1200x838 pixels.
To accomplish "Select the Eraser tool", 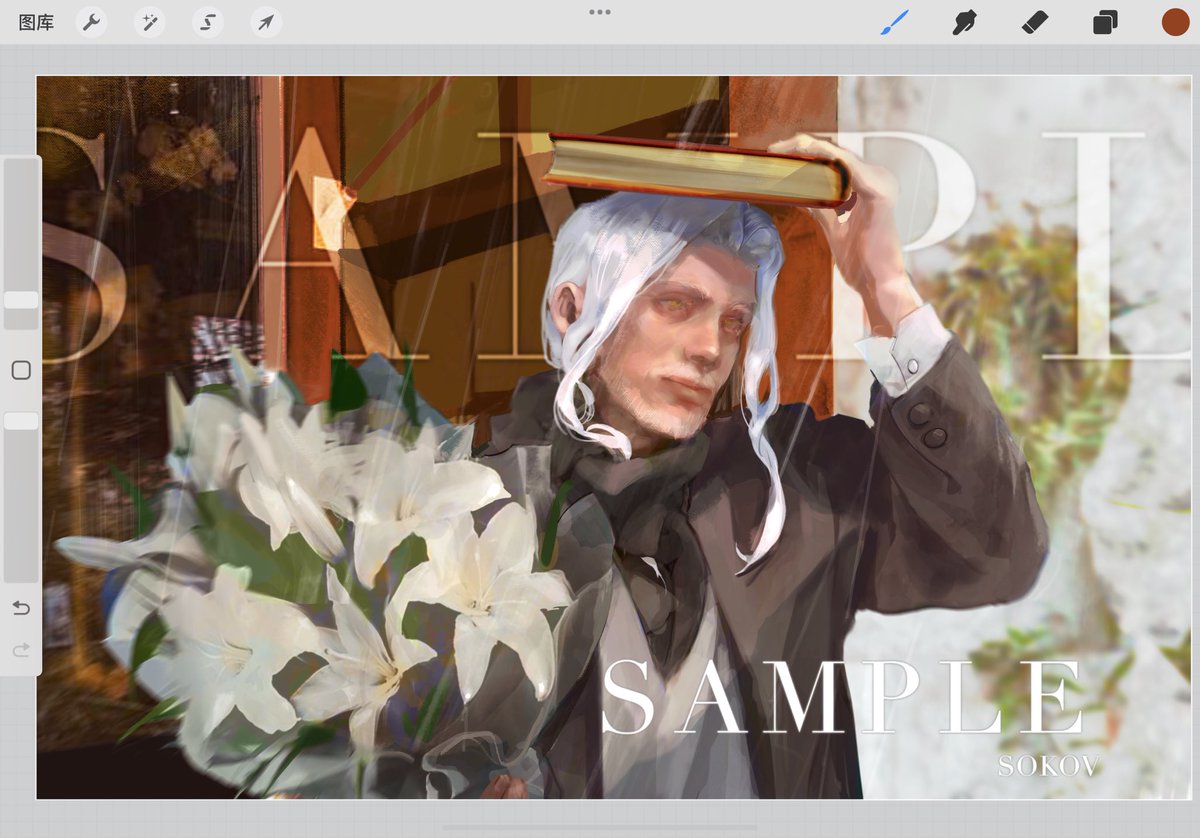I will point(1035,22).
